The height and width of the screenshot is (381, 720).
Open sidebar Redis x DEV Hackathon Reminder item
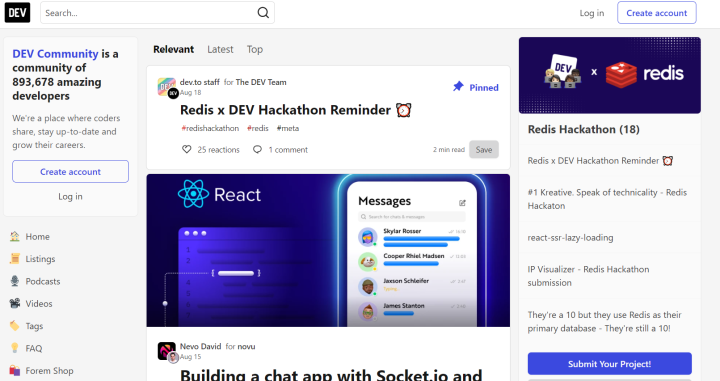(x=600, y=161)
